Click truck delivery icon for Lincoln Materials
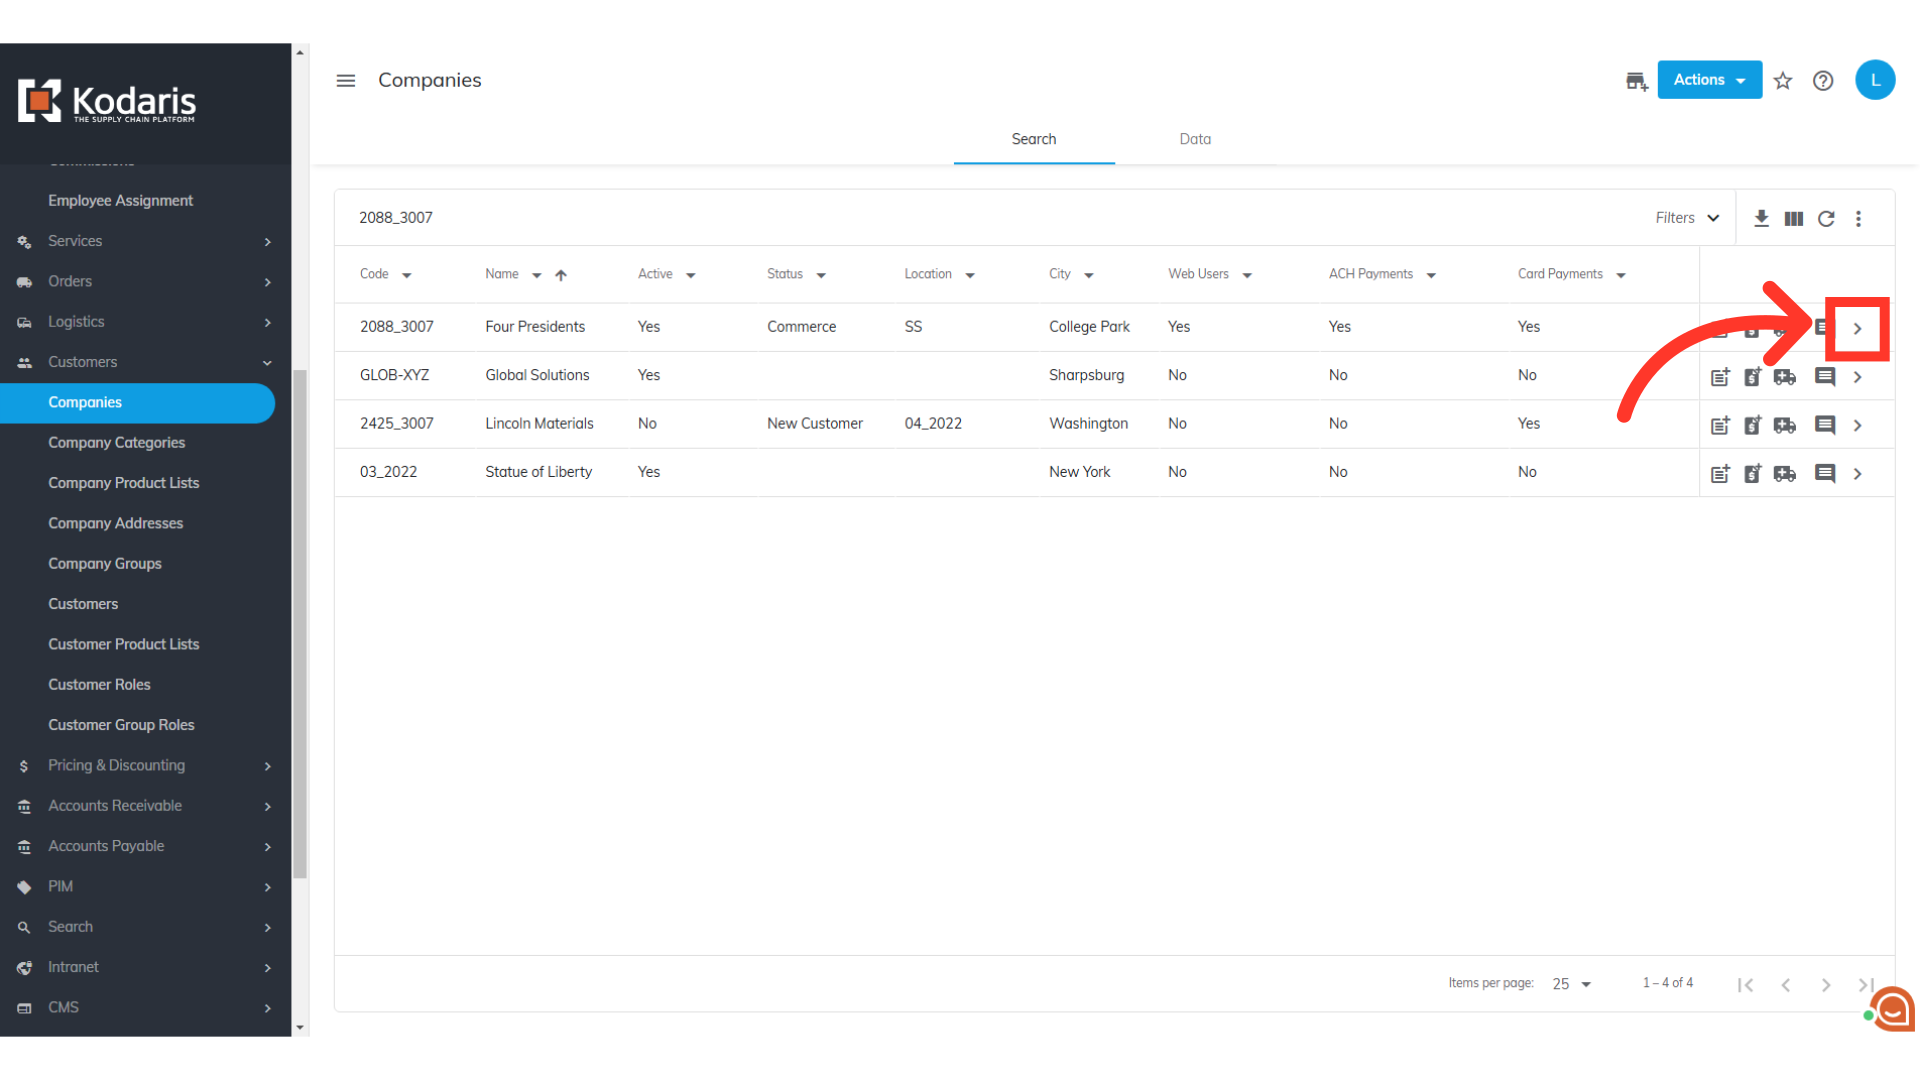Screen dimensions: 1920x1080 click(1785, 425)
